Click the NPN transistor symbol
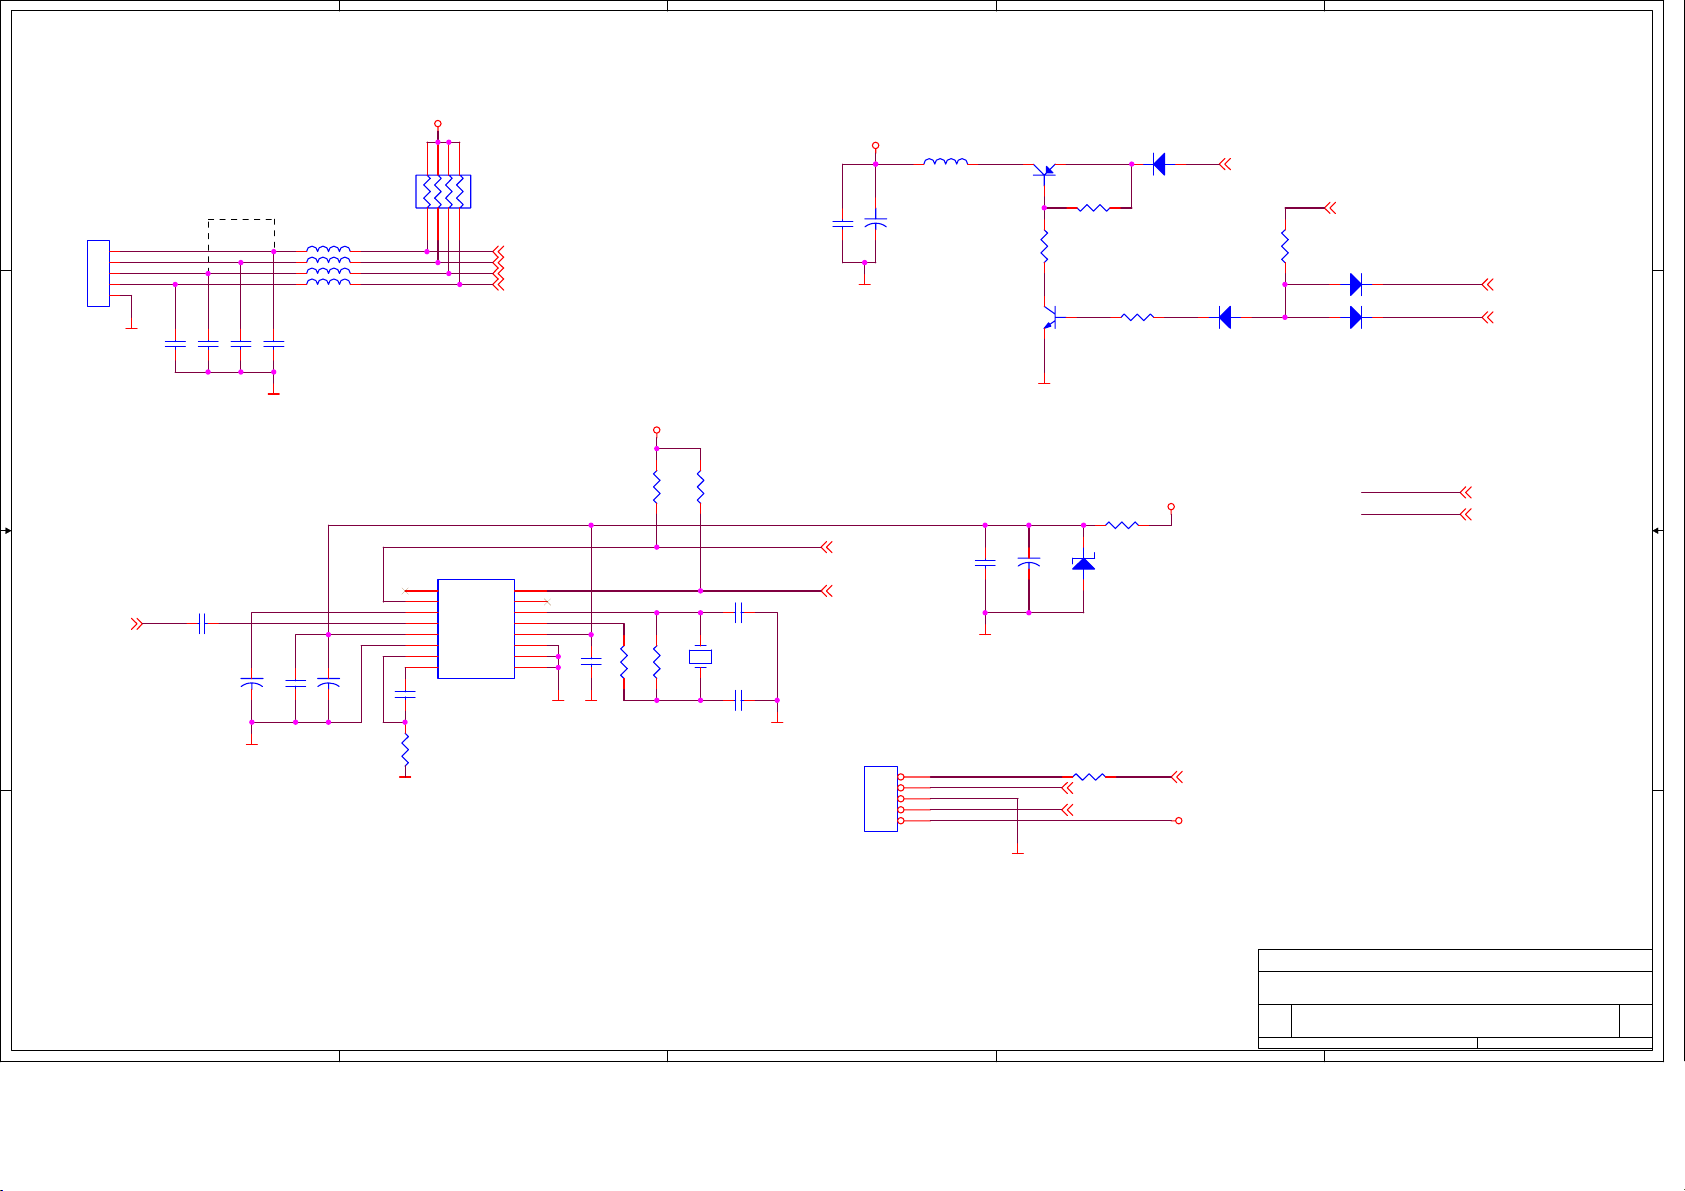 [x=1047, y=318]
